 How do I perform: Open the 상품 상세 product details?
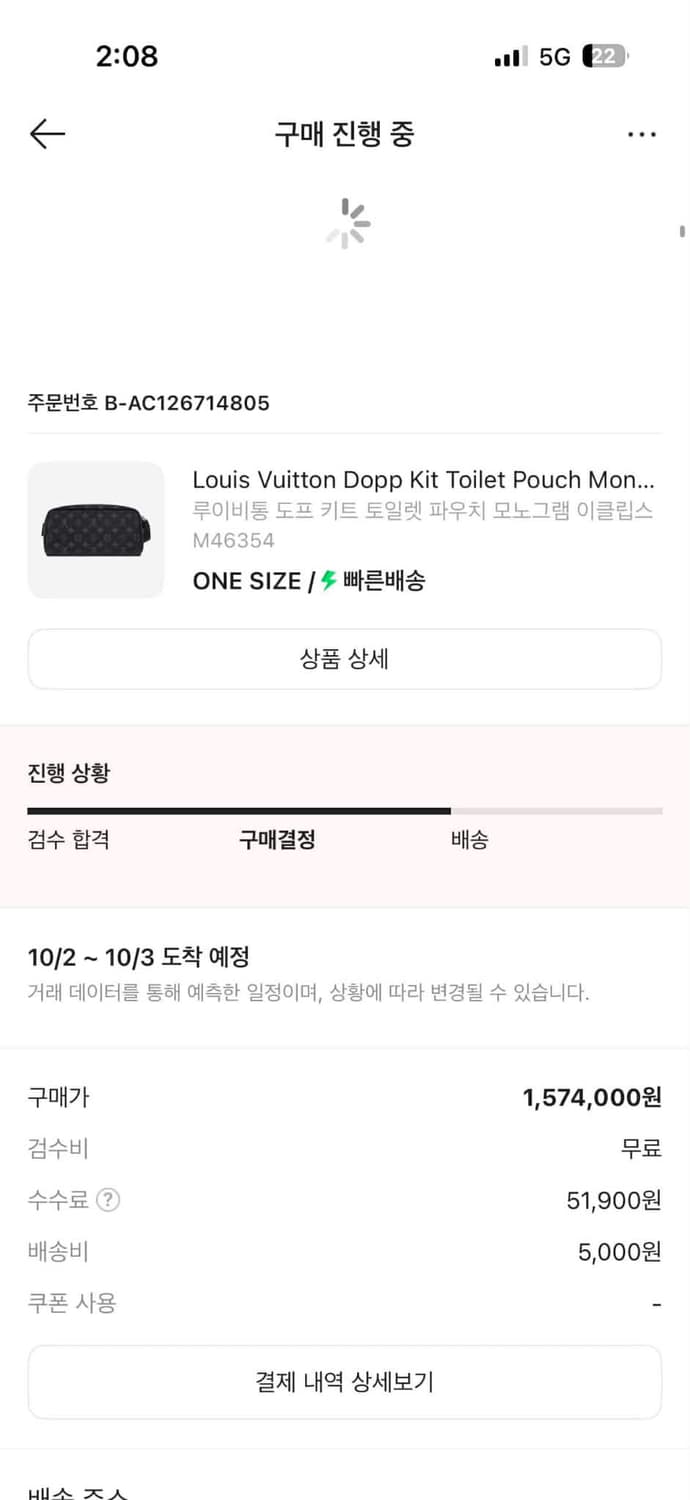[345, 659]
